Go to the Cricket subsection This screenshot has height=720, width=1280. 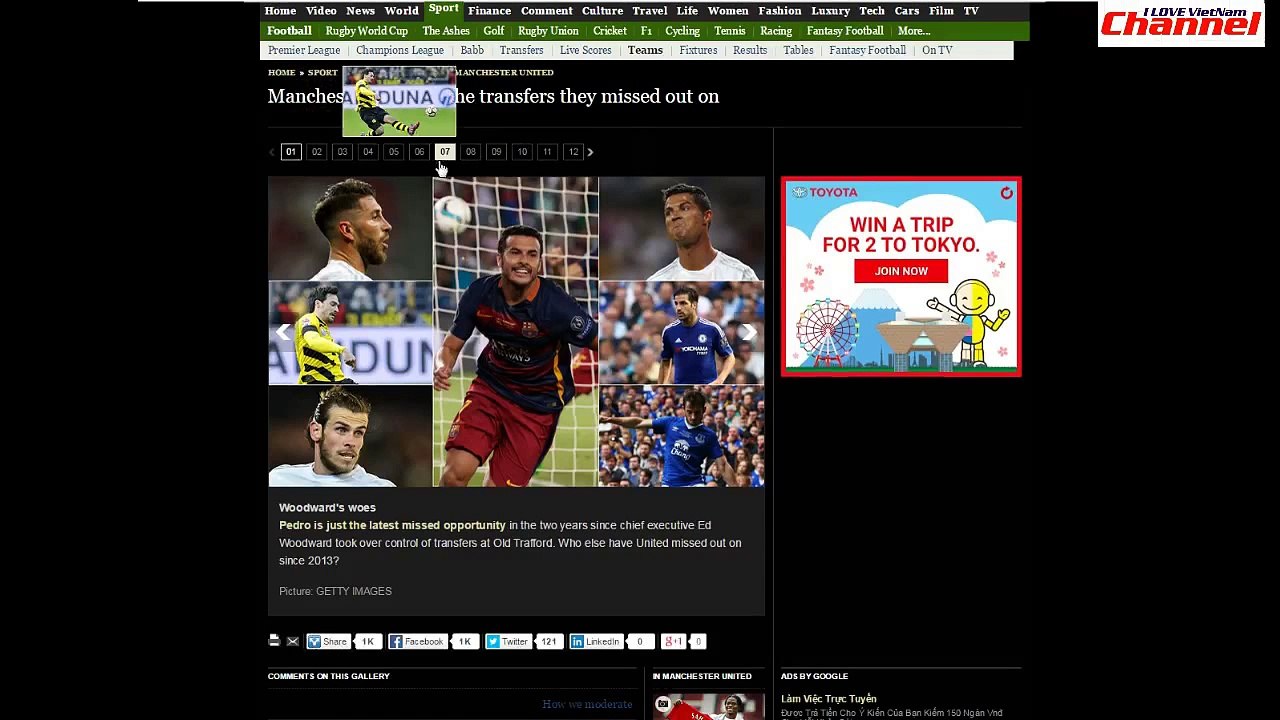click(610, 31)
